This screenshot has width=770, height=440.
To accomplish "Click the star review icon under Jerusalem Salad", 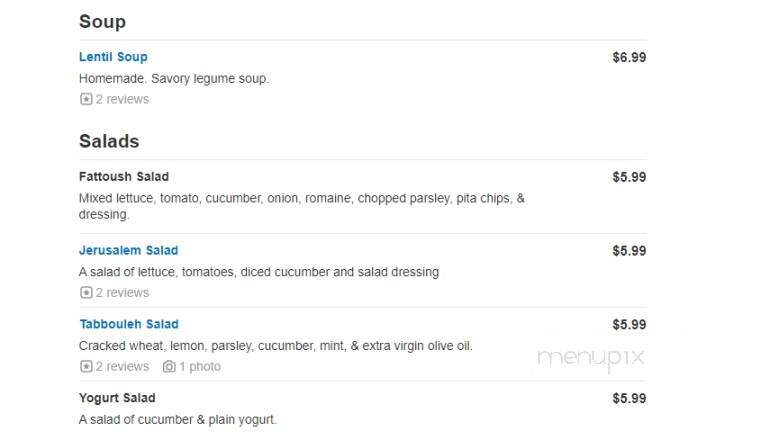I will (86, 293).
